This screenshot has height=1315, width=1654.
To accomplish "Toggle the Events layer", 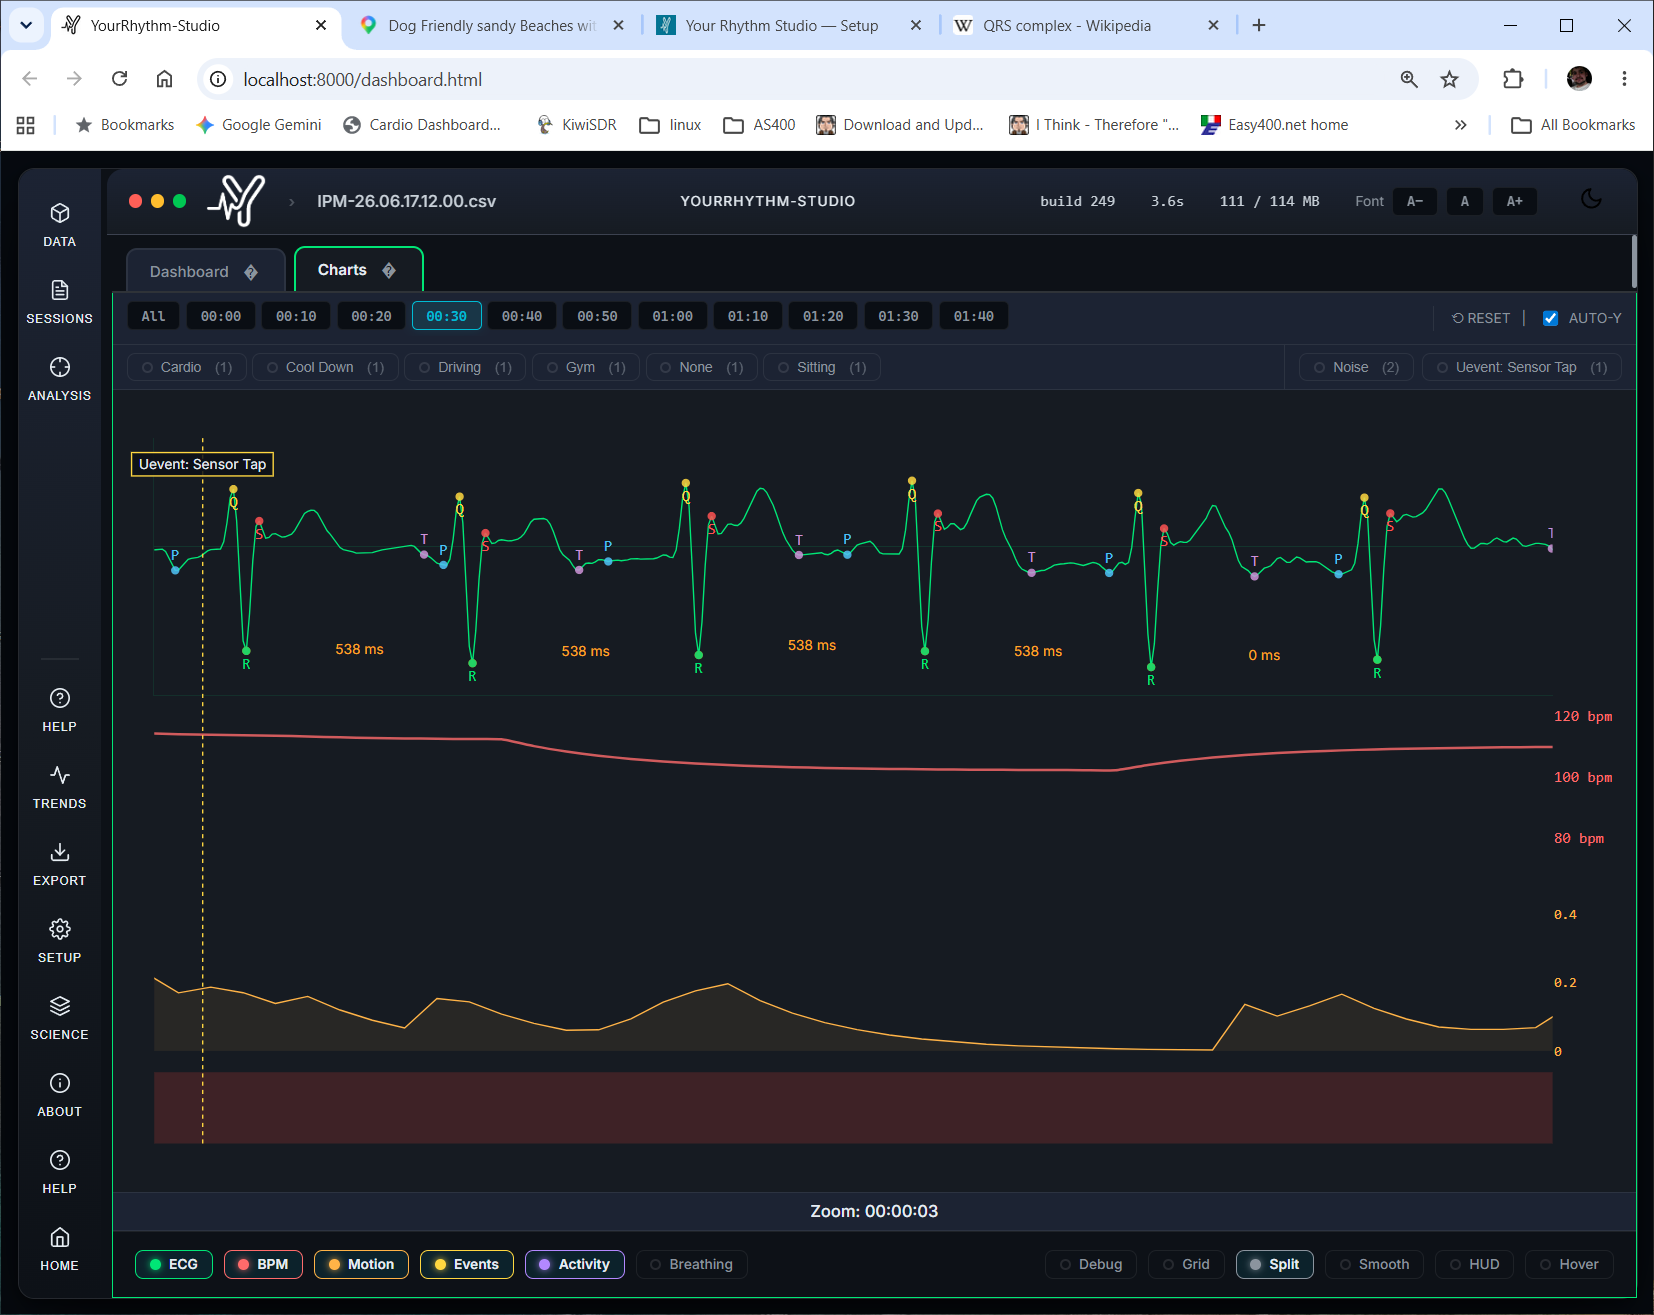I will click(467, 1264).
